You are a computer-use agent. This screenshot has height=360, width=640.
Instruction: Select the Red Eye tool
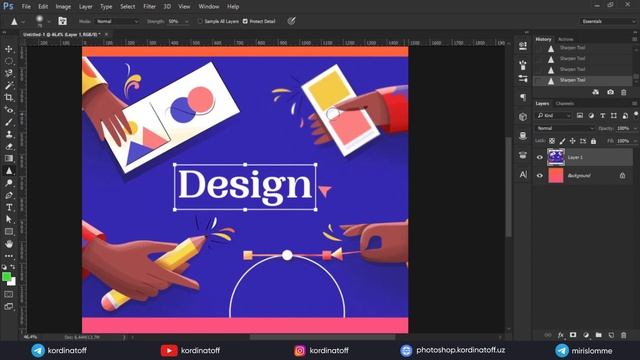(x=9, y=110)
